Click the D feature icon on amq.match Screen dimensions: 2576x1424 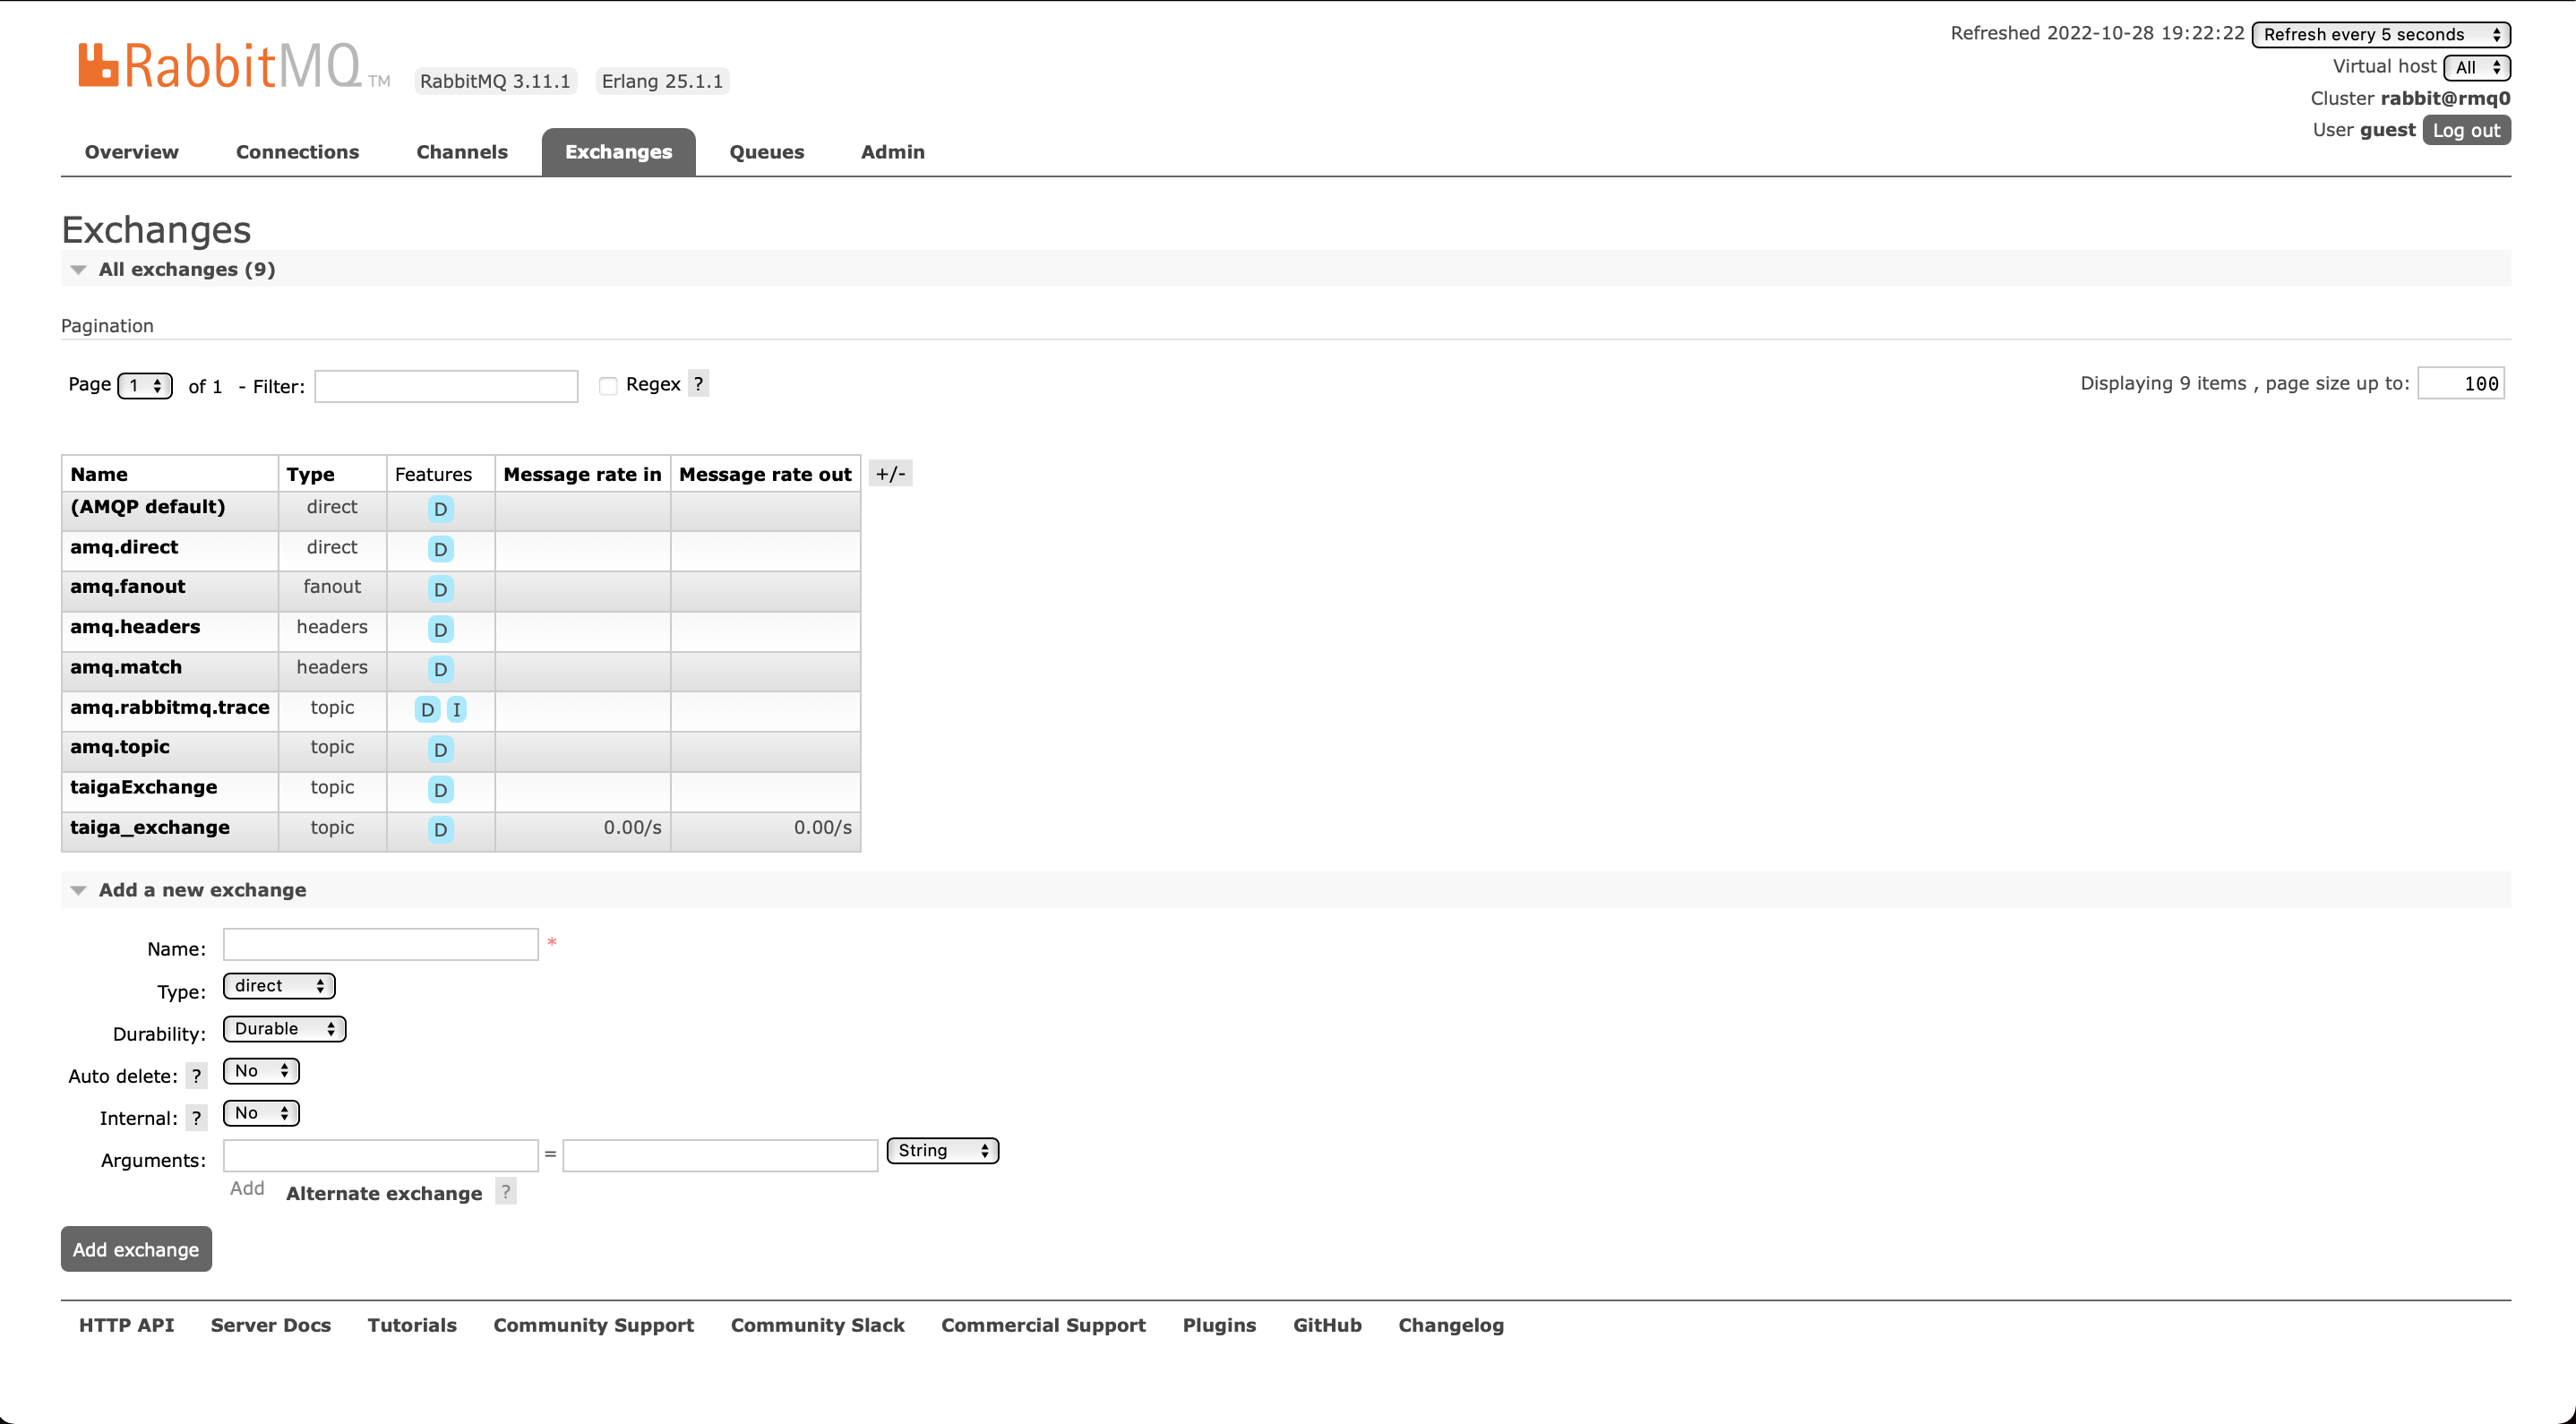[440, 668]
